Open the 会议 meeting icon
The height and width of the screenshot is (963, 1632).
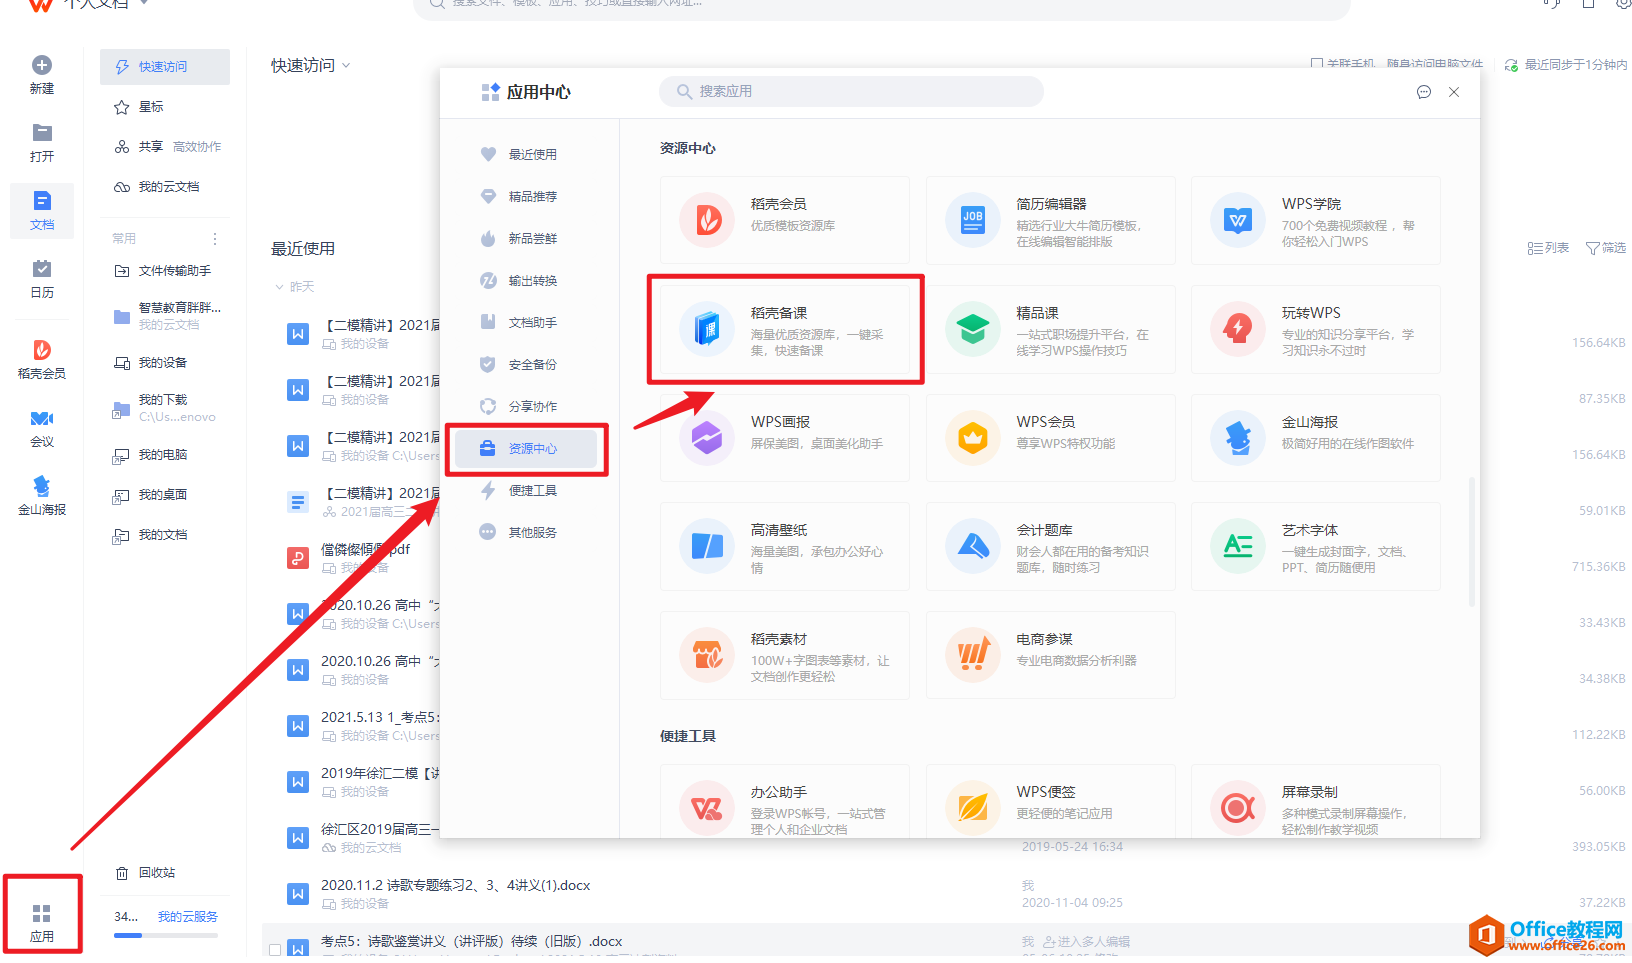point(42,419)
